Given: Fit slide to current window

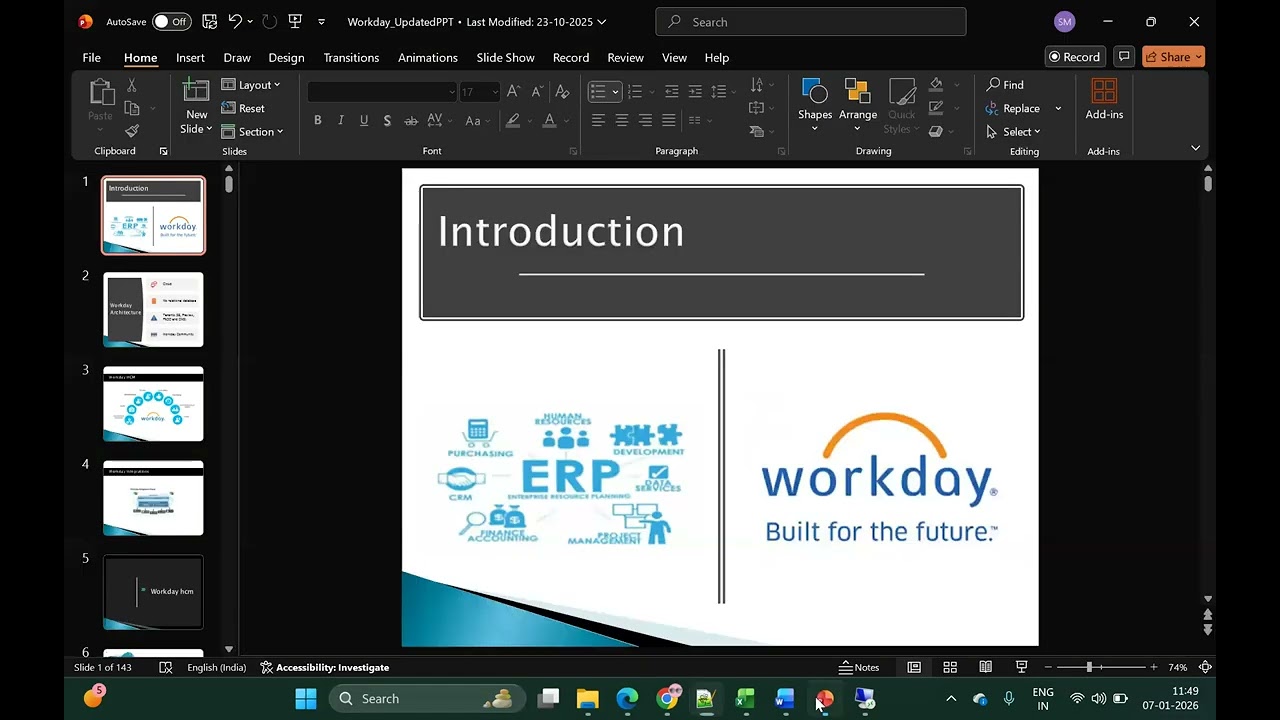Looking at the screenshot, I should 1206,667.
